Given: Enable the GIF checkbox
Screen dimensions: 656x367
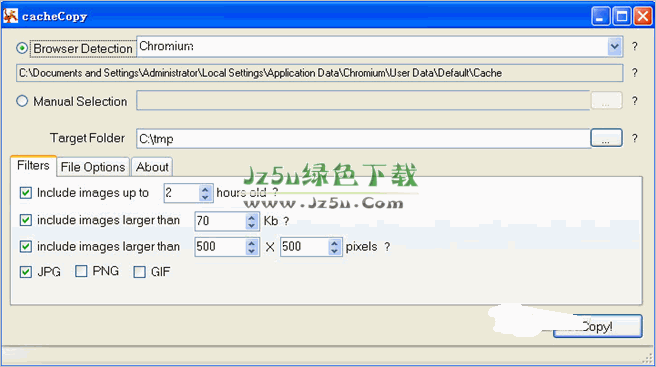Looking at the screenshot, I should 139,272.
